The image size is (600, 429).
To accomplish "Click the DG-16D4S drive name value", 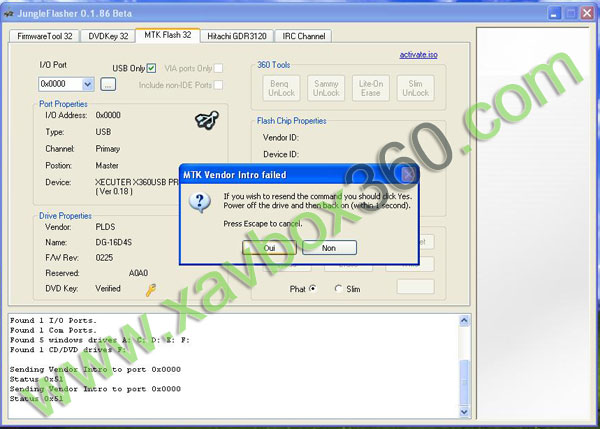I will coord(114,242).
